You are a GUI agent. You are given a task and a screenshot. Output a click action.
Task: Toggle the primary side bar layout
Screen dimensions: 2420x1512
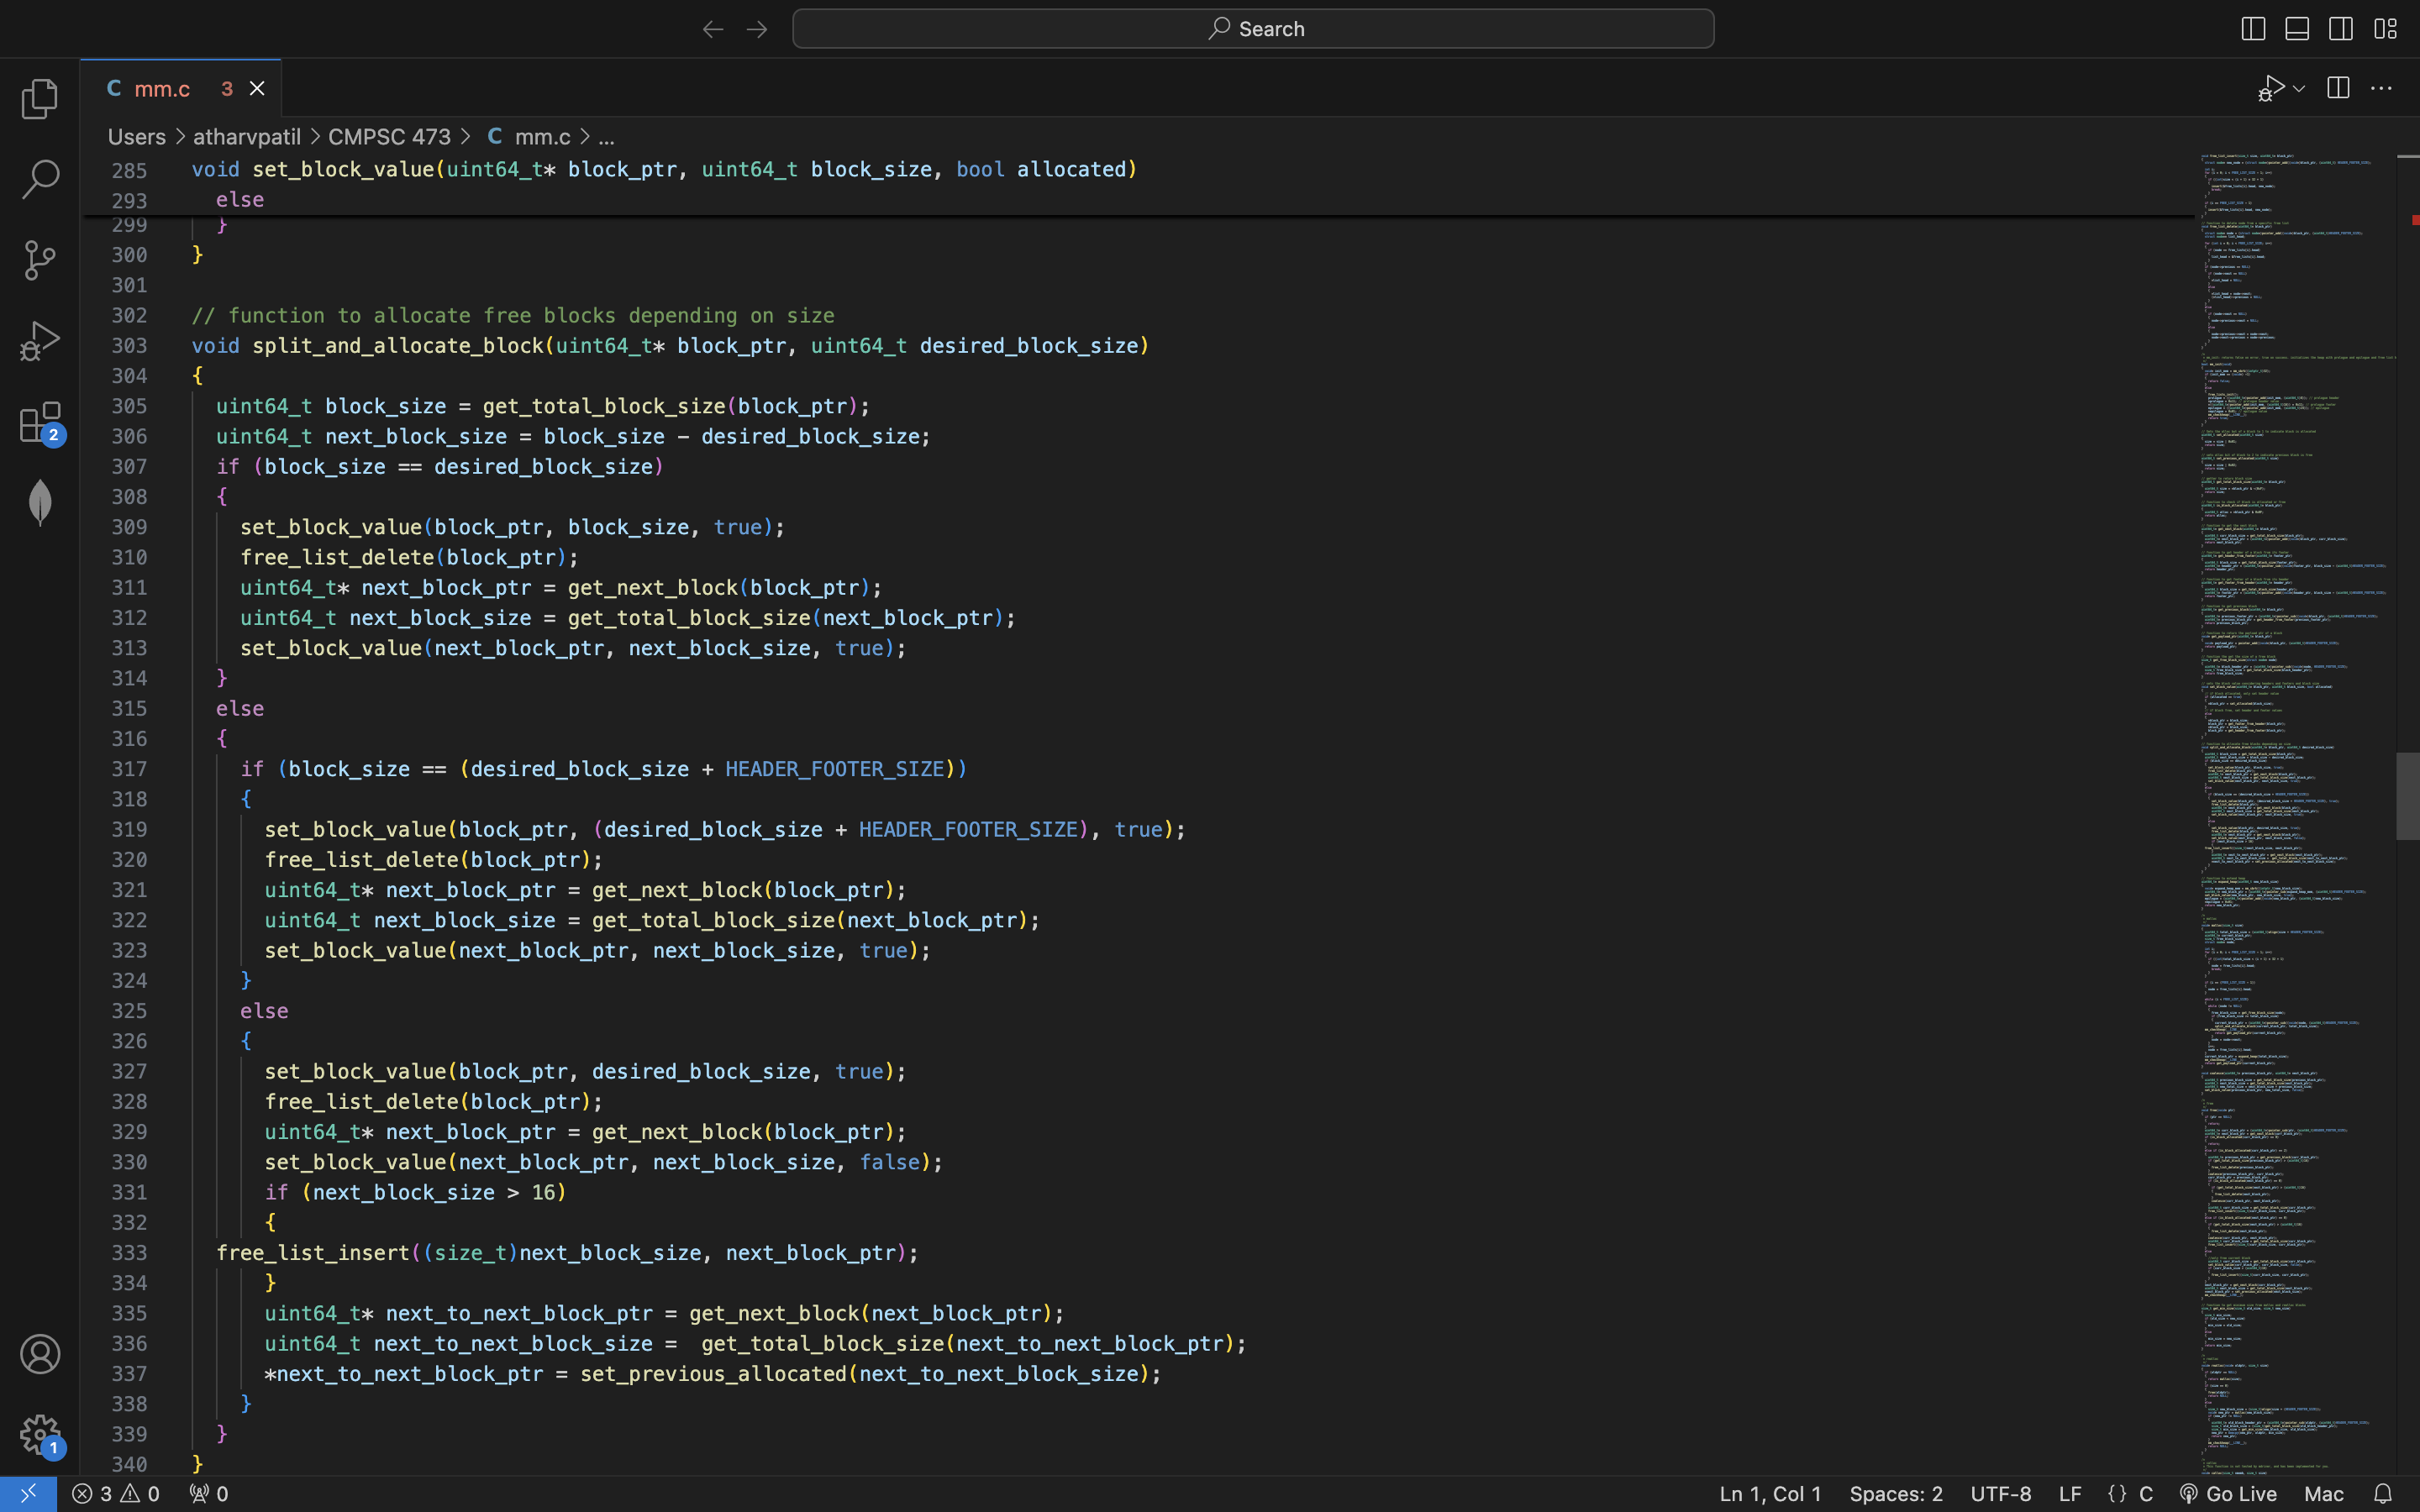point(2253,29)
